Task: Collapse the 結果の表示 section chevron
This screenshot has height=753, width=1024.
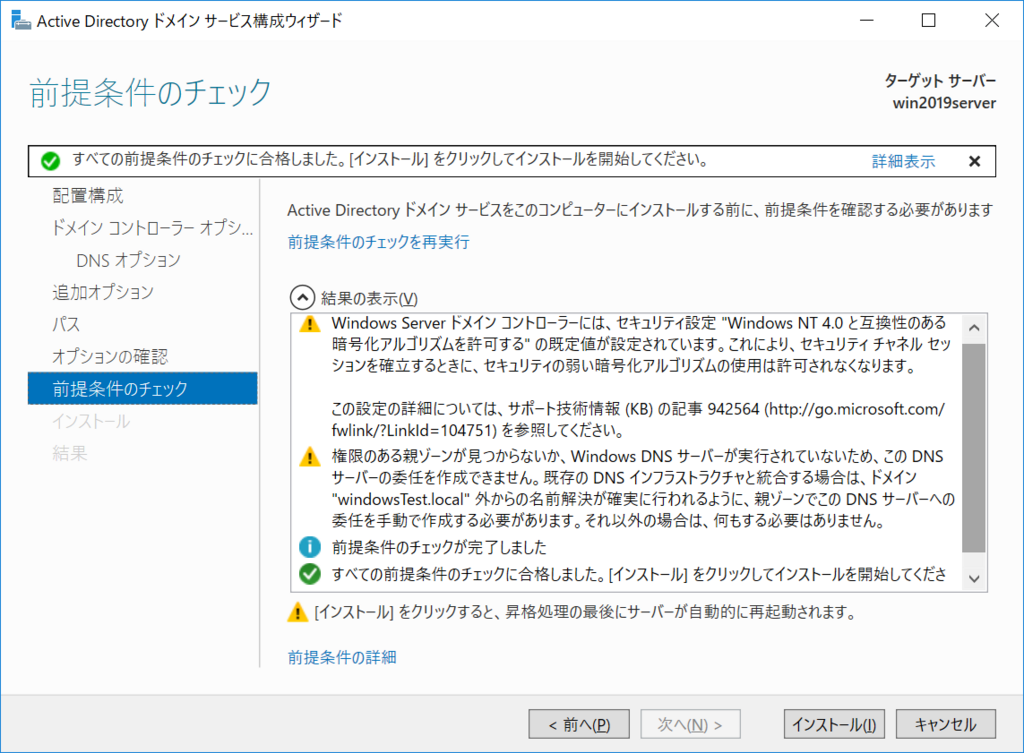Action: coord(302,298)
